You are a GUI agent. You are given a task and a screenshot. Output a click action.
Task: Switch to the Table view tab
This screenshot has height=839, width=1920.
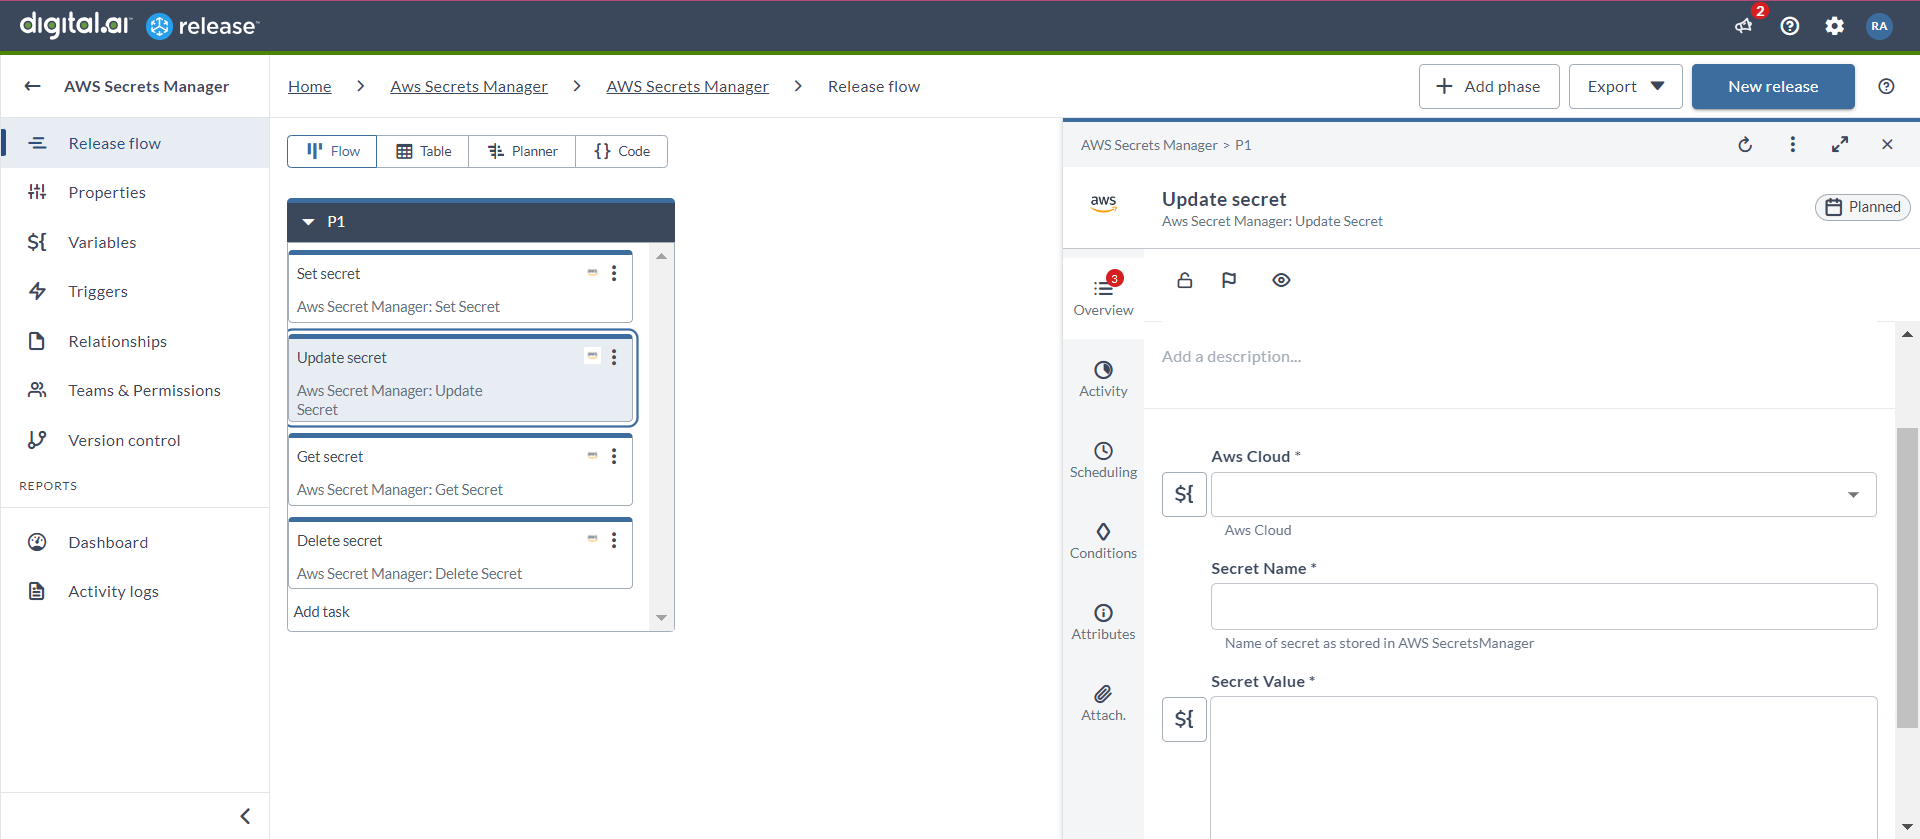423,151
